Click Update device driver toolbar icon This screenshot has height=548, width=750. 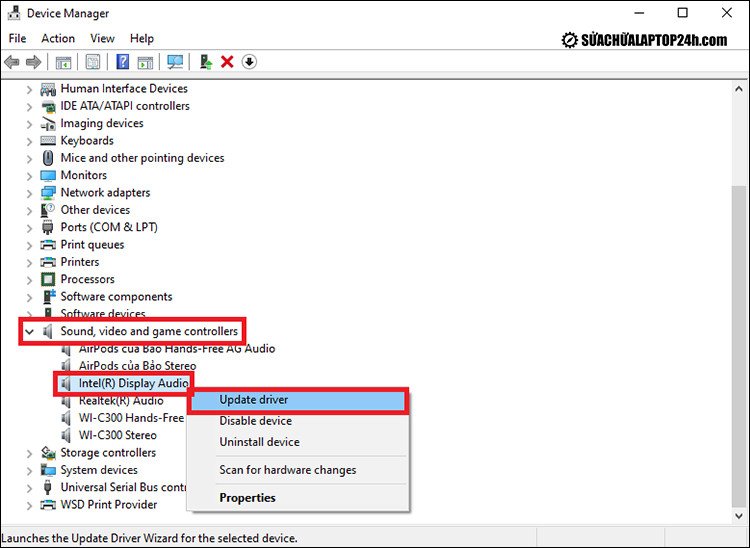pyautogui.click(x=206, y=62)
